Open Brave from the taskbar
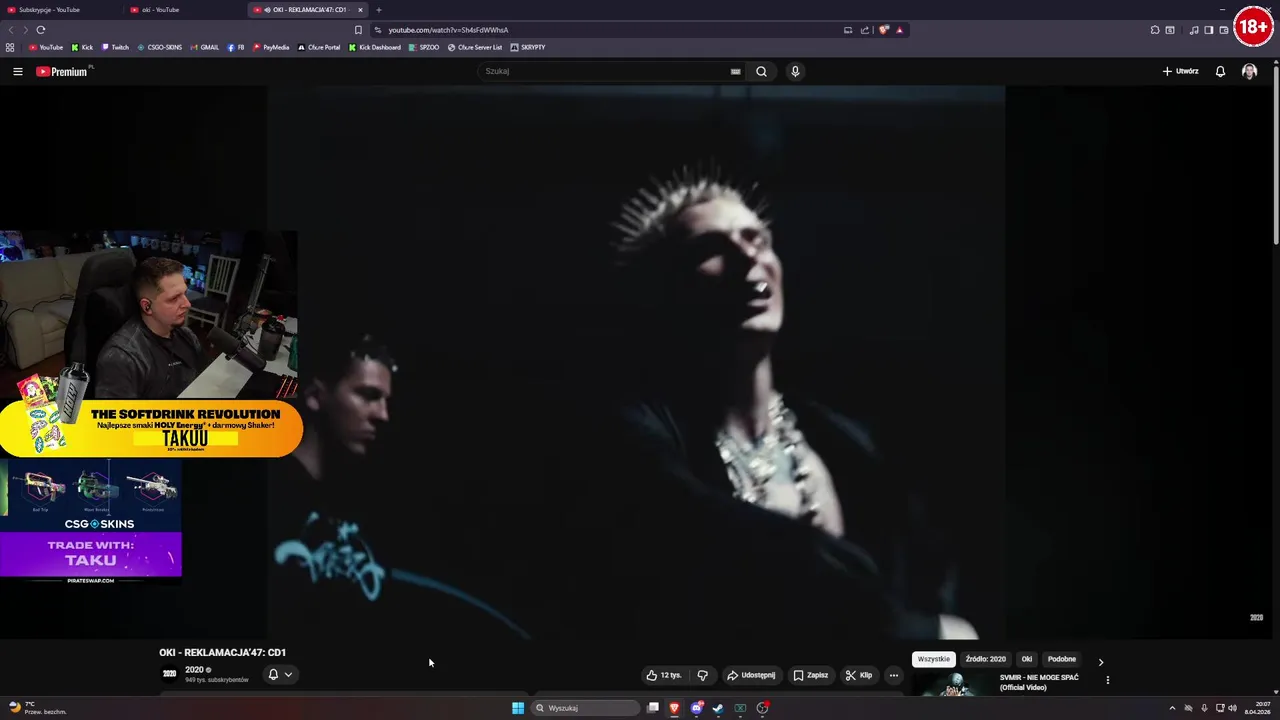1280x720 pixels. click(x=674, y=708)
